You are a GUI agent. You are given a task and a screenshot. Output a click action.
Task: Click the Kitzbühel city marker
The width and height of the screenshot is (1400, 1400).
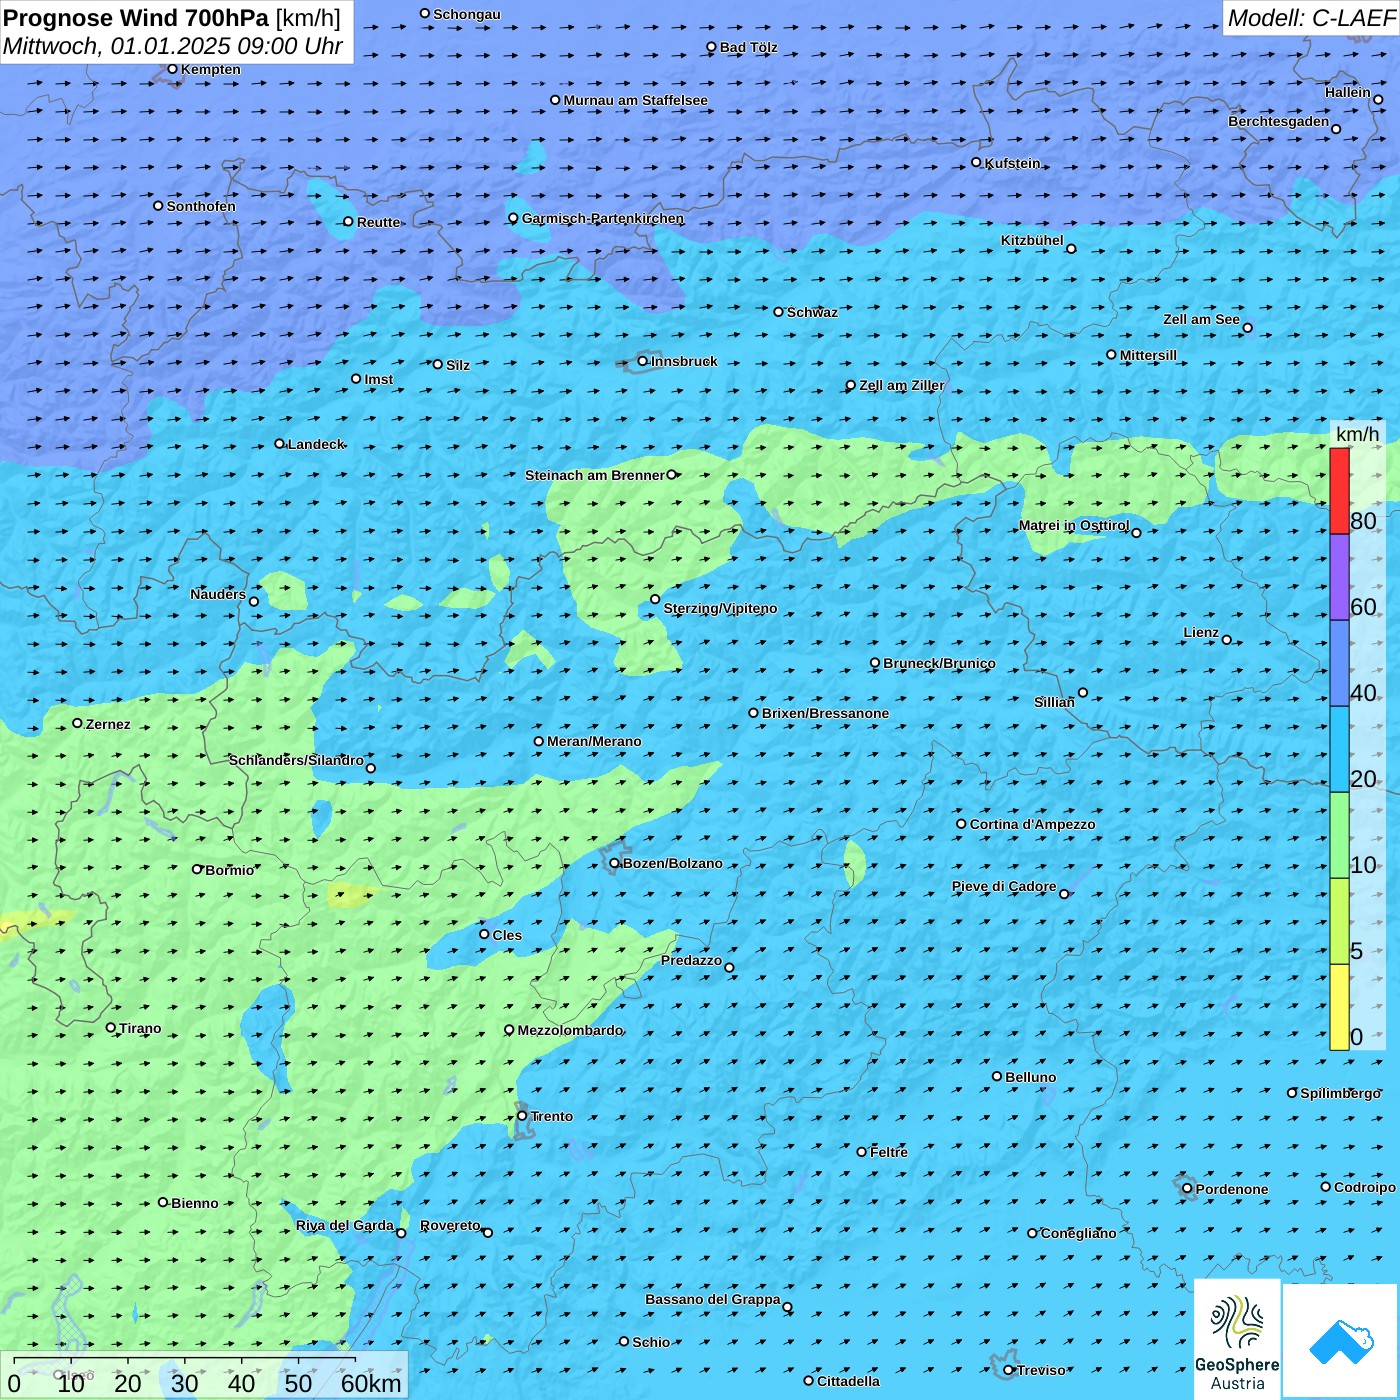click(x=1071, y=249)
